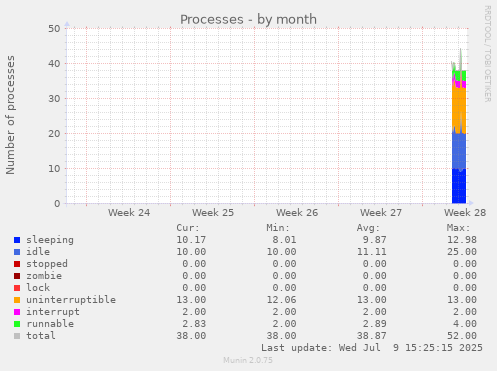Click the 'total' legend label

pyautogui.click(x=41, y=336)
